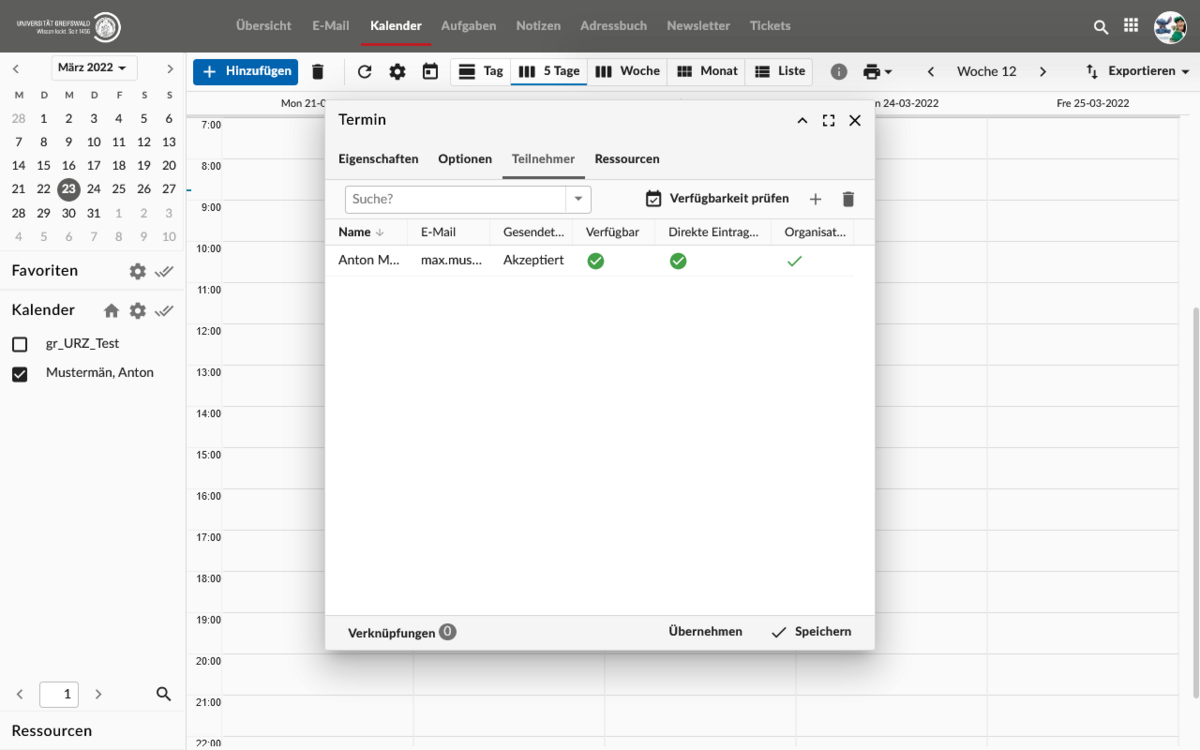Click the participant search input field

click(455, 199)
